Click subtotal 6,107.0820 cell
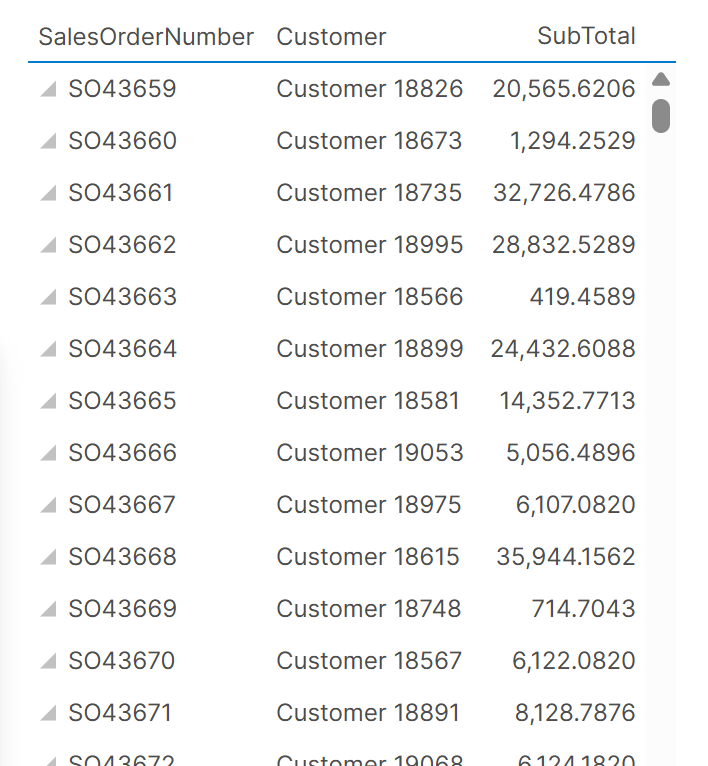 click(575, 505)
